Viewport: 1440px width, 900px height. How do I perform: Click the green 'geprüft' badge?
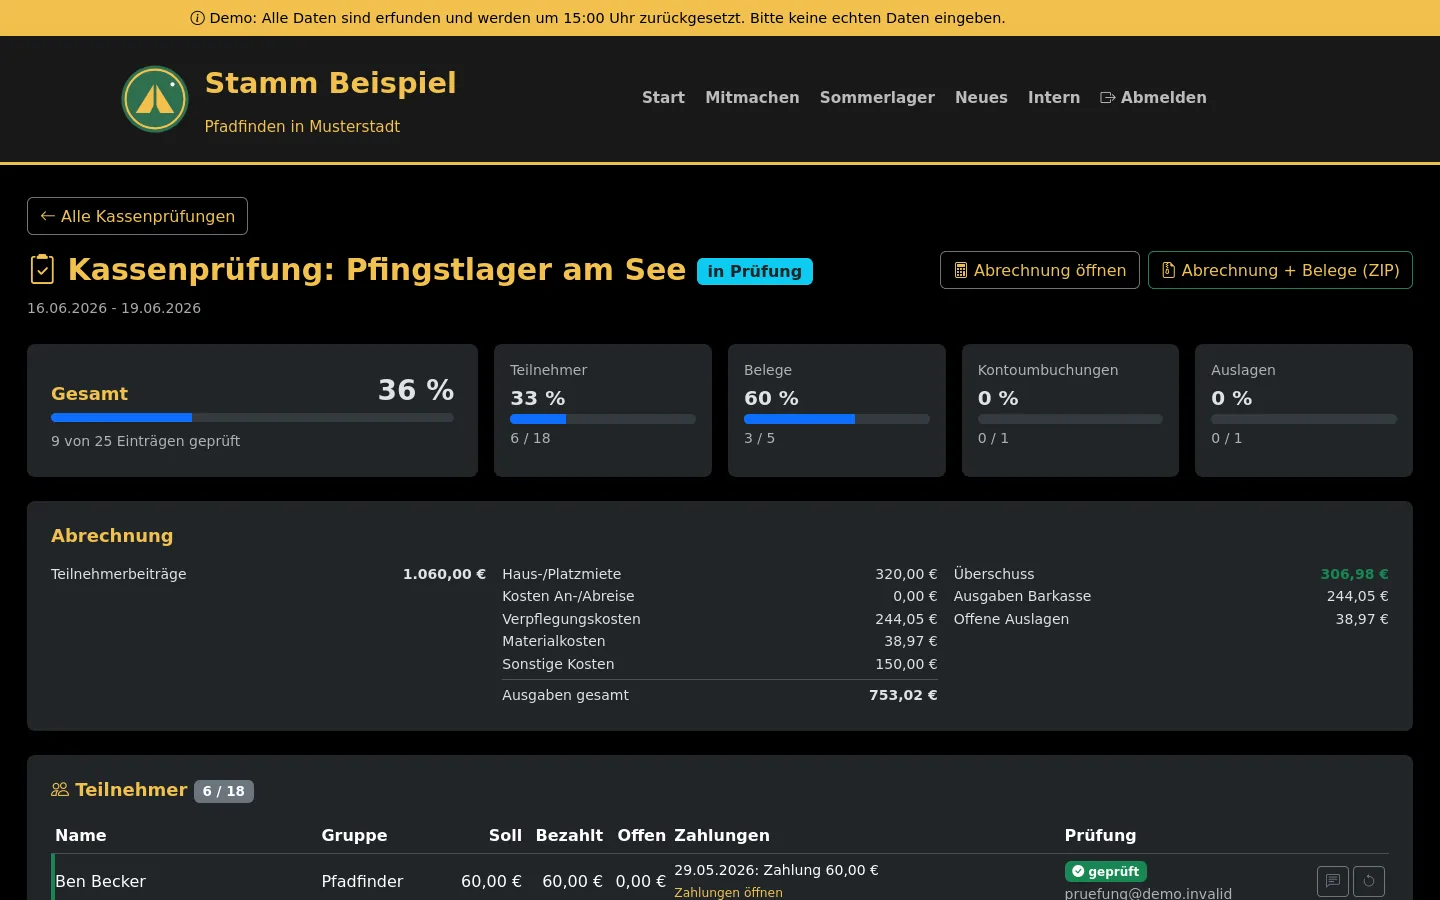pos(1105,871)
